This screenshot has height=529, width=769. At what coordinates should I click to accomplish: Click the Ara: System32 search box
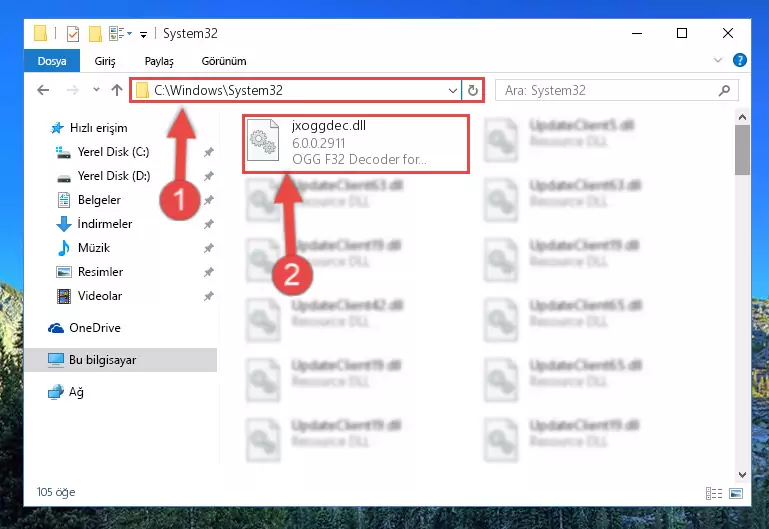coord(616,91)
